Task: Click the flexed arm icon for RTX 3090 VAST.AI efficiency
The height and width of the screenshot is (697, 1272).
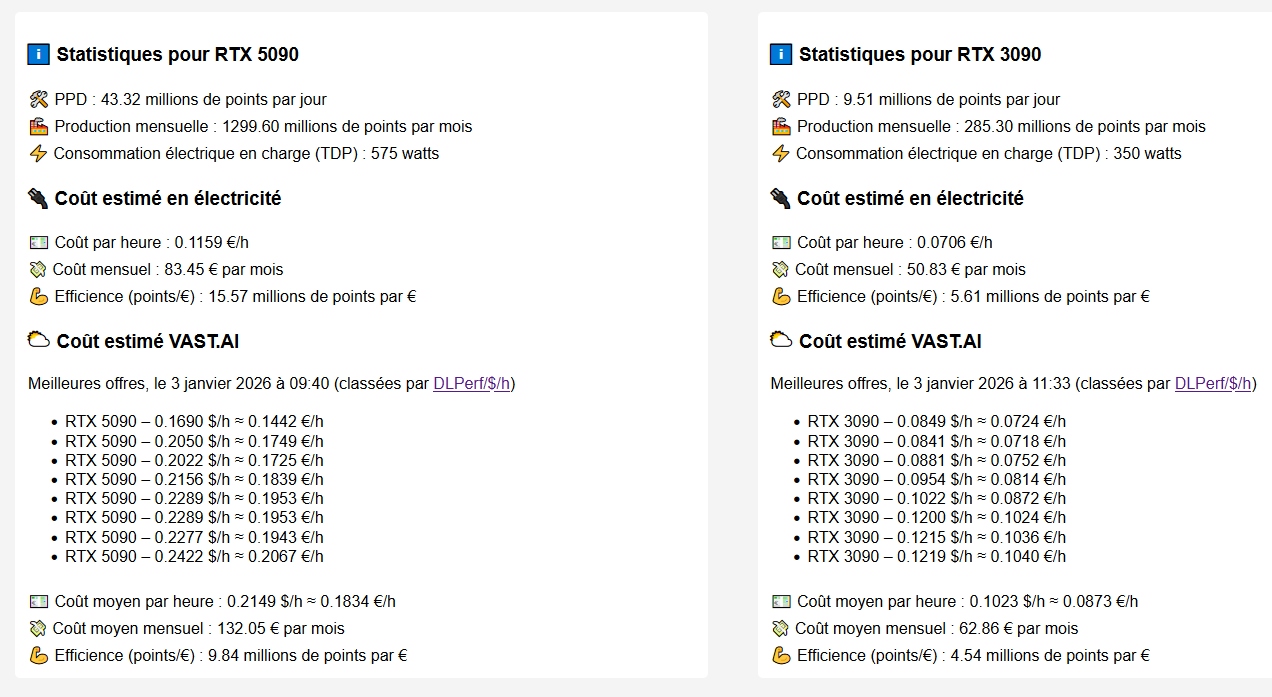Action: click(x=781, y=655)
